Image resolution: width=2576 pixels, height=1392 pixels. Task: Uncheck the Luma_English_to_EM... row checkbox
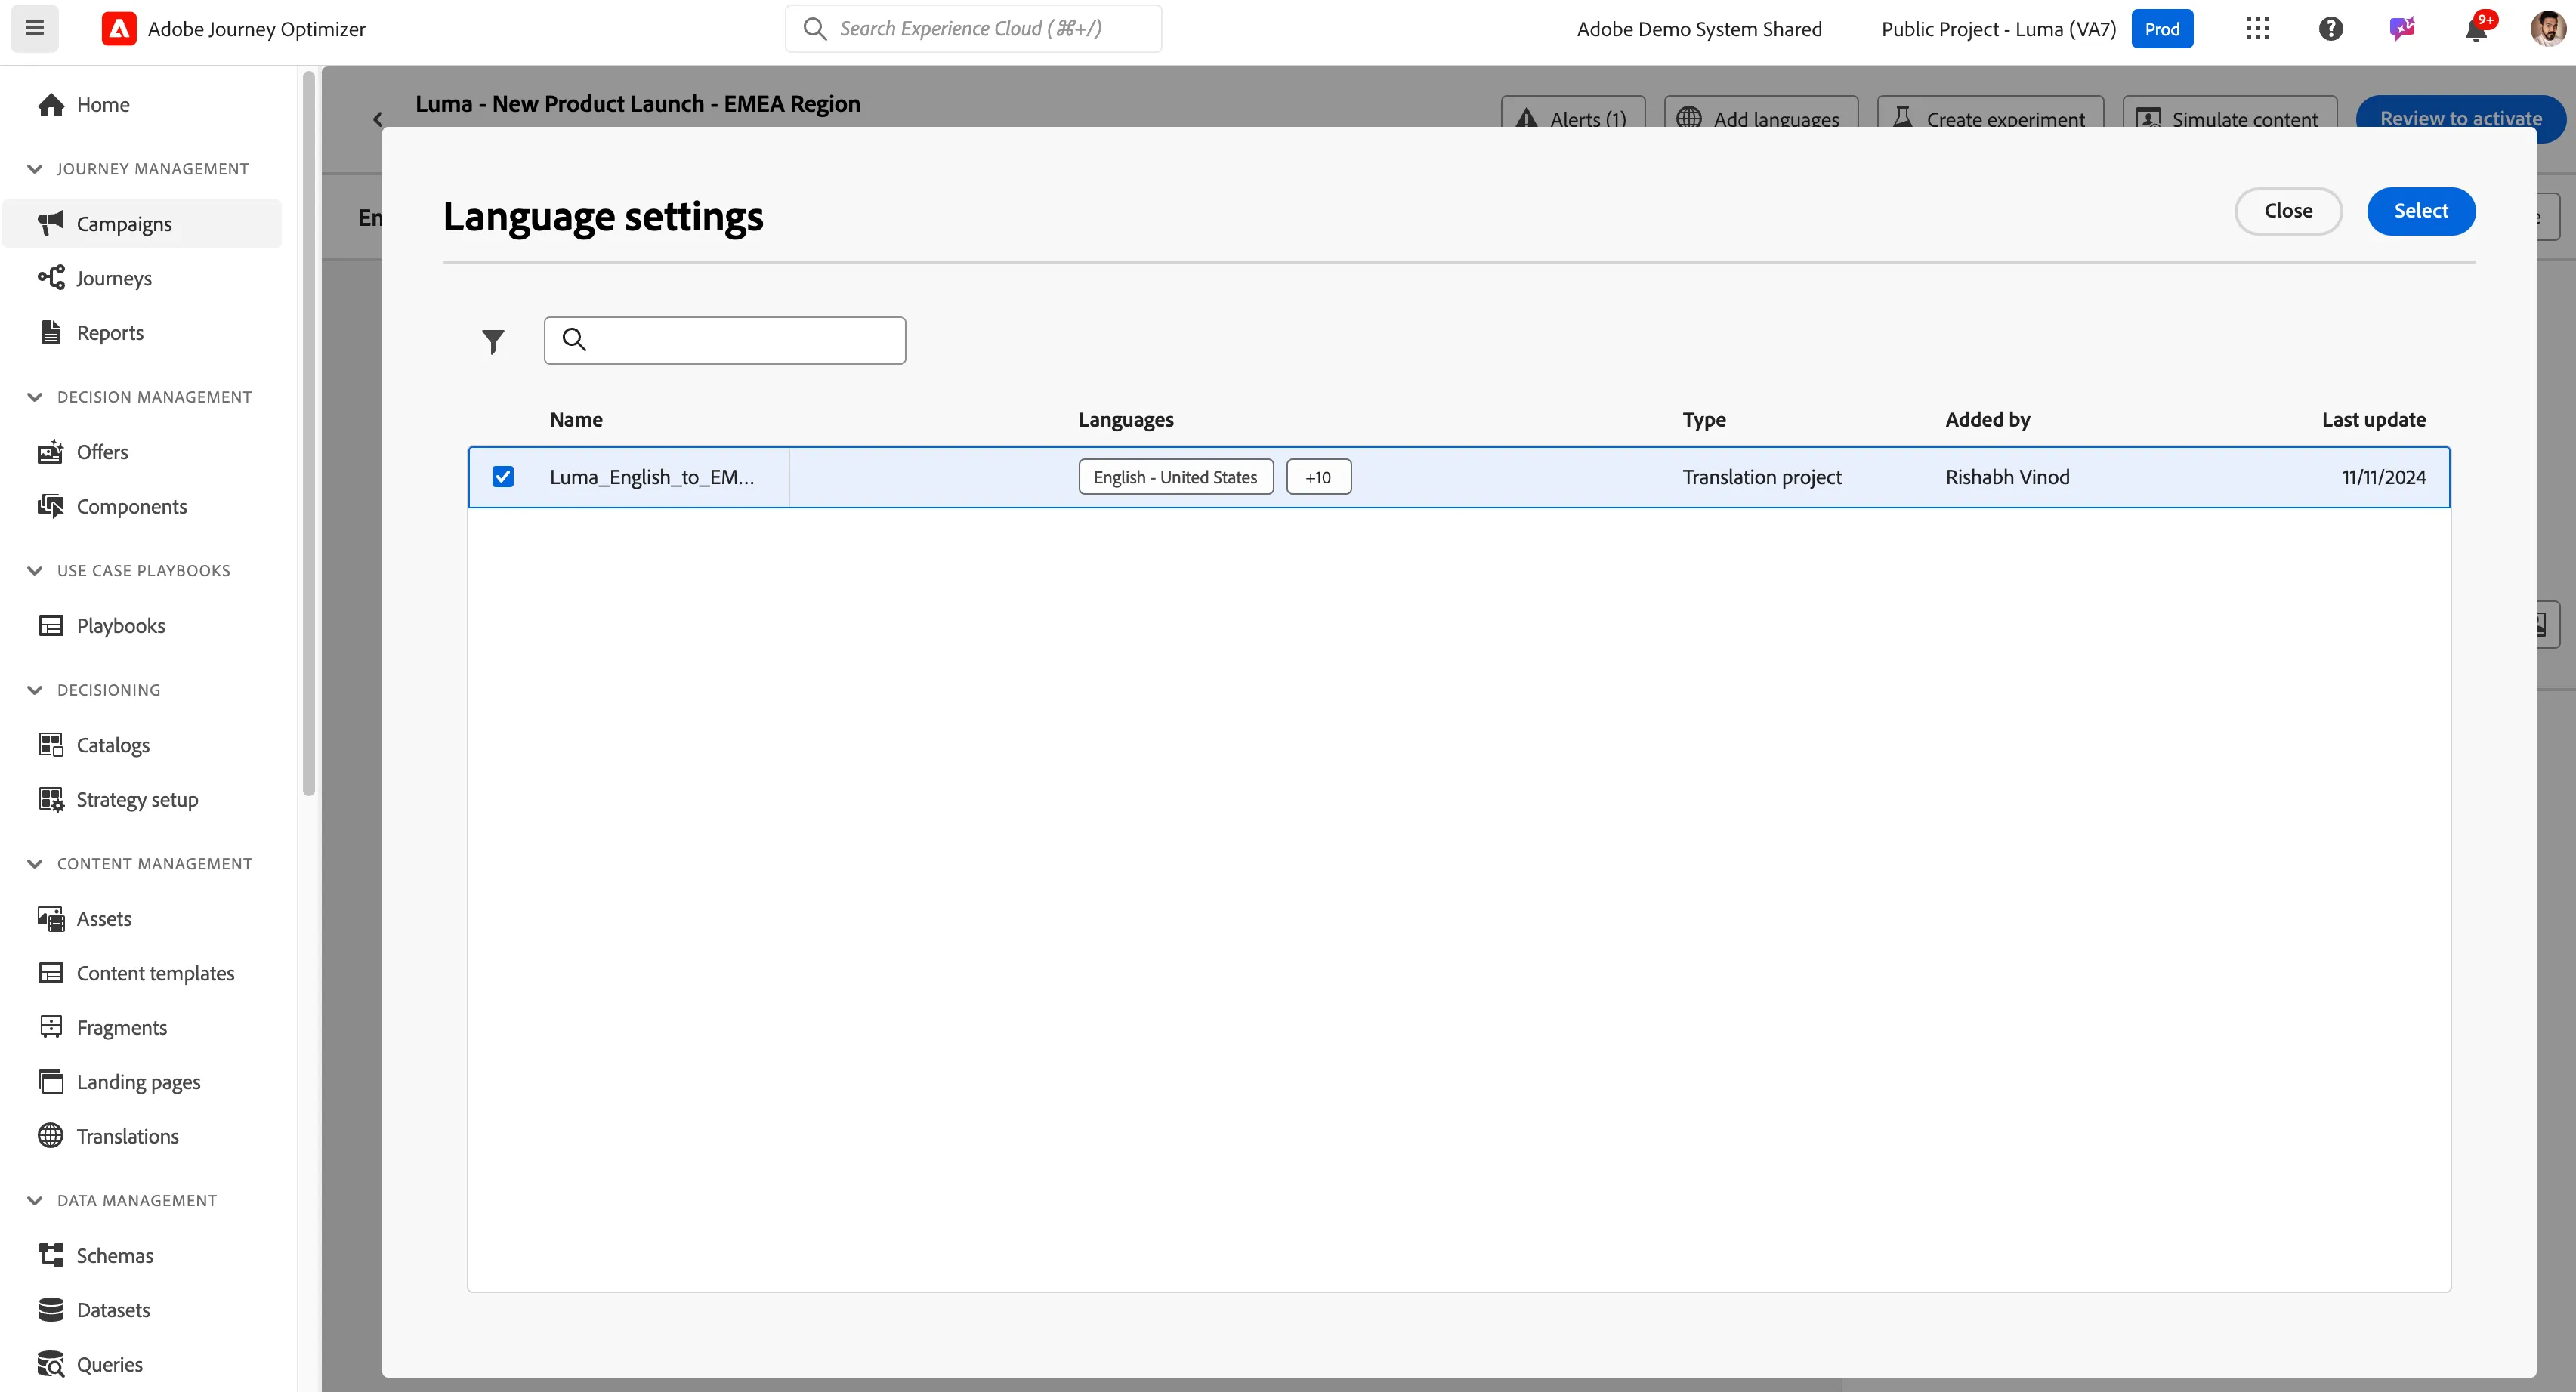pos(503,477)
